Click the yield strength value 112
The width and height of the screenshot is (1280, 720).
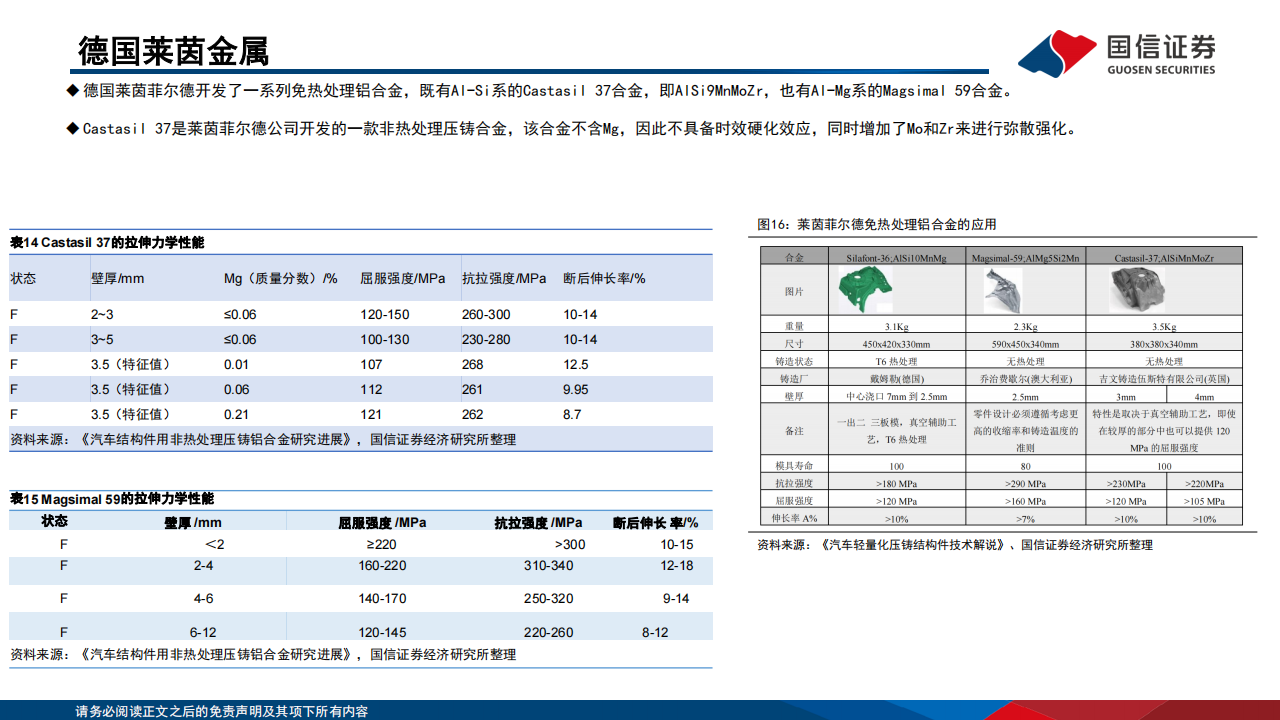[x=371, y=389]
